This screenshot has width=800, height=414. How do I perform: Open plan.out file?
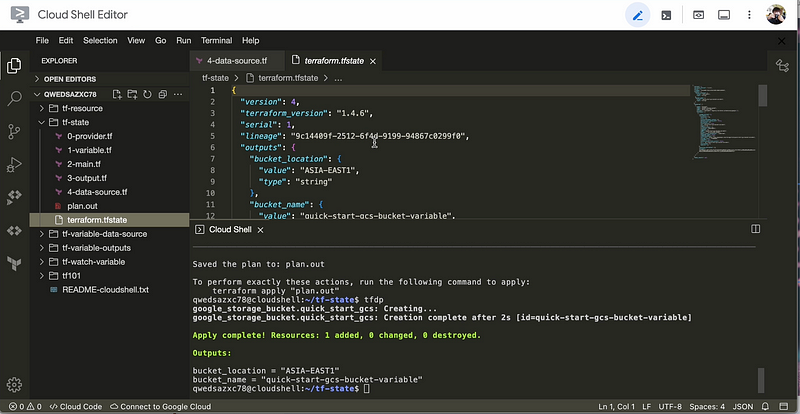coord(82,206)
